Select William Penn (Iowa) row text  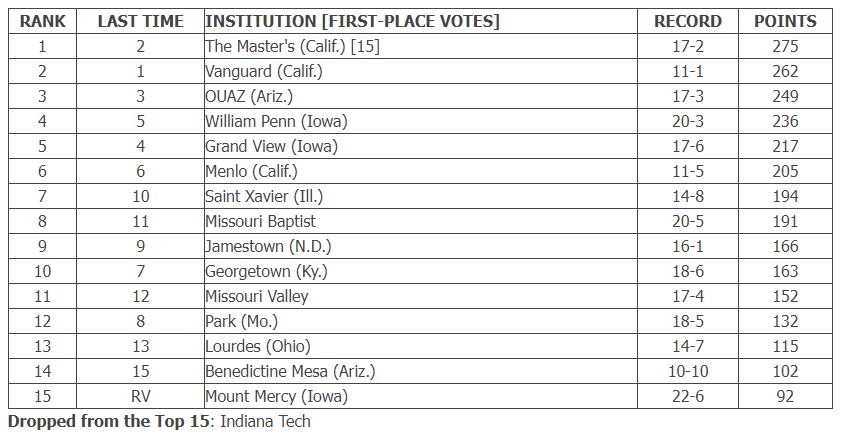(277, 121)
